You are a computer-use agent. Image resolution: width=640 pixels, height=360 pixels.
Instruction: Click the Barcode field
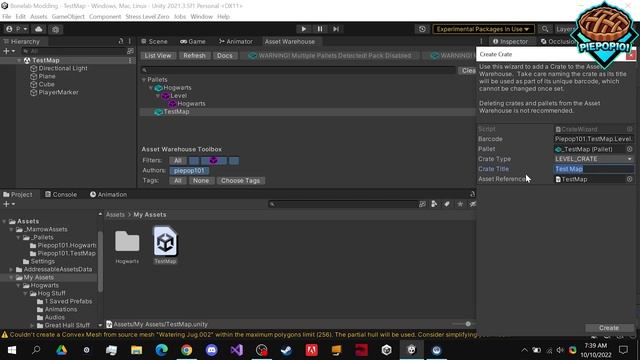(593, 139)
